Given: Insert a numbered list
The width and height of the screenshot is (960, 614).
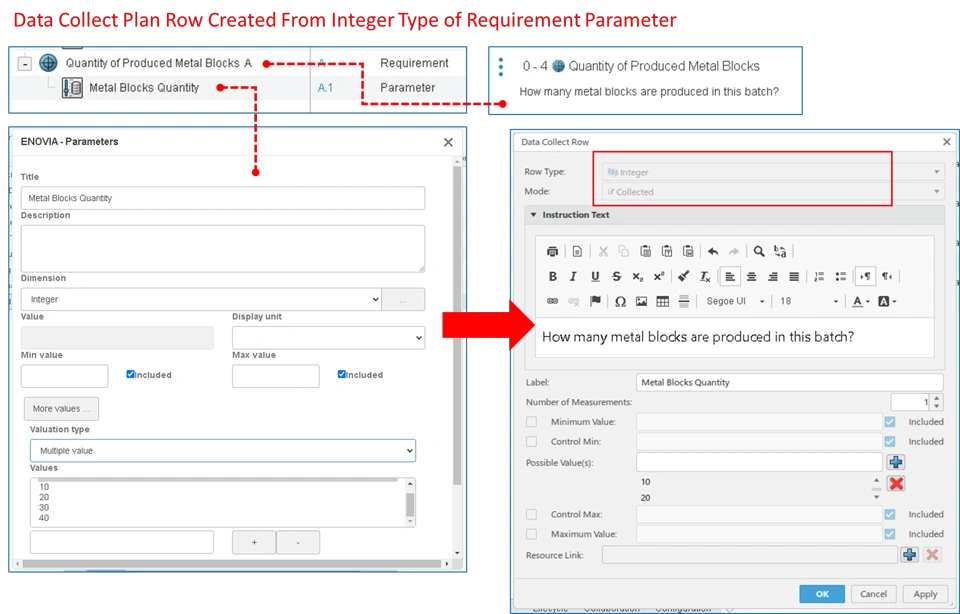Looking at the screenshot, I should (x=819, y=277).
